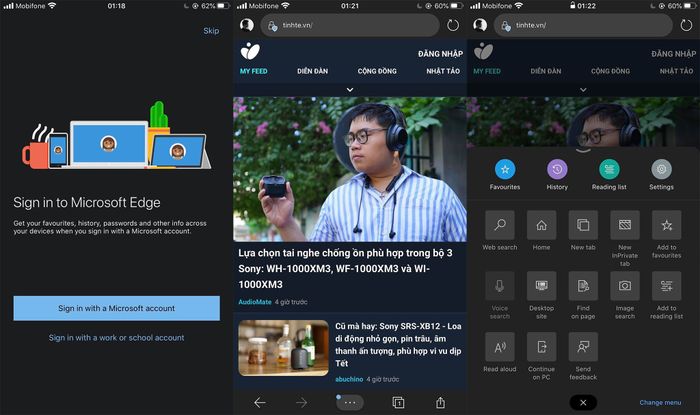Reload the page in the right screen
The width and height of the screenshot is (700, 415).
click(686, 25)
